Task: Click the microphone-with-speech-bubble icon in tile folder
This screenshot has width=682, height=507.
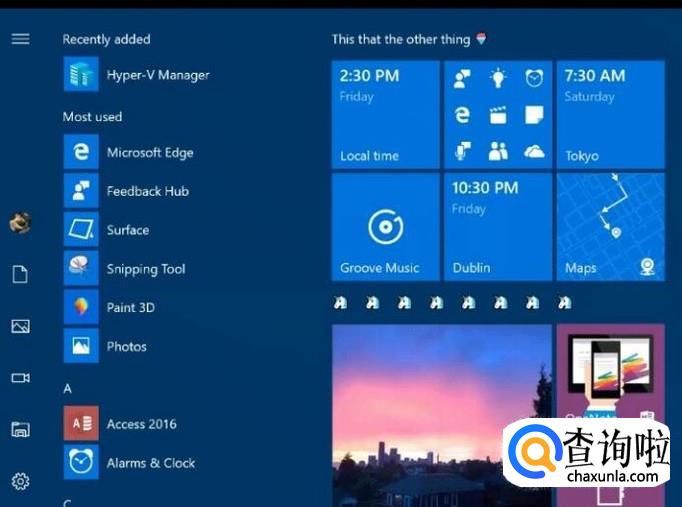Action: point(462,151)
